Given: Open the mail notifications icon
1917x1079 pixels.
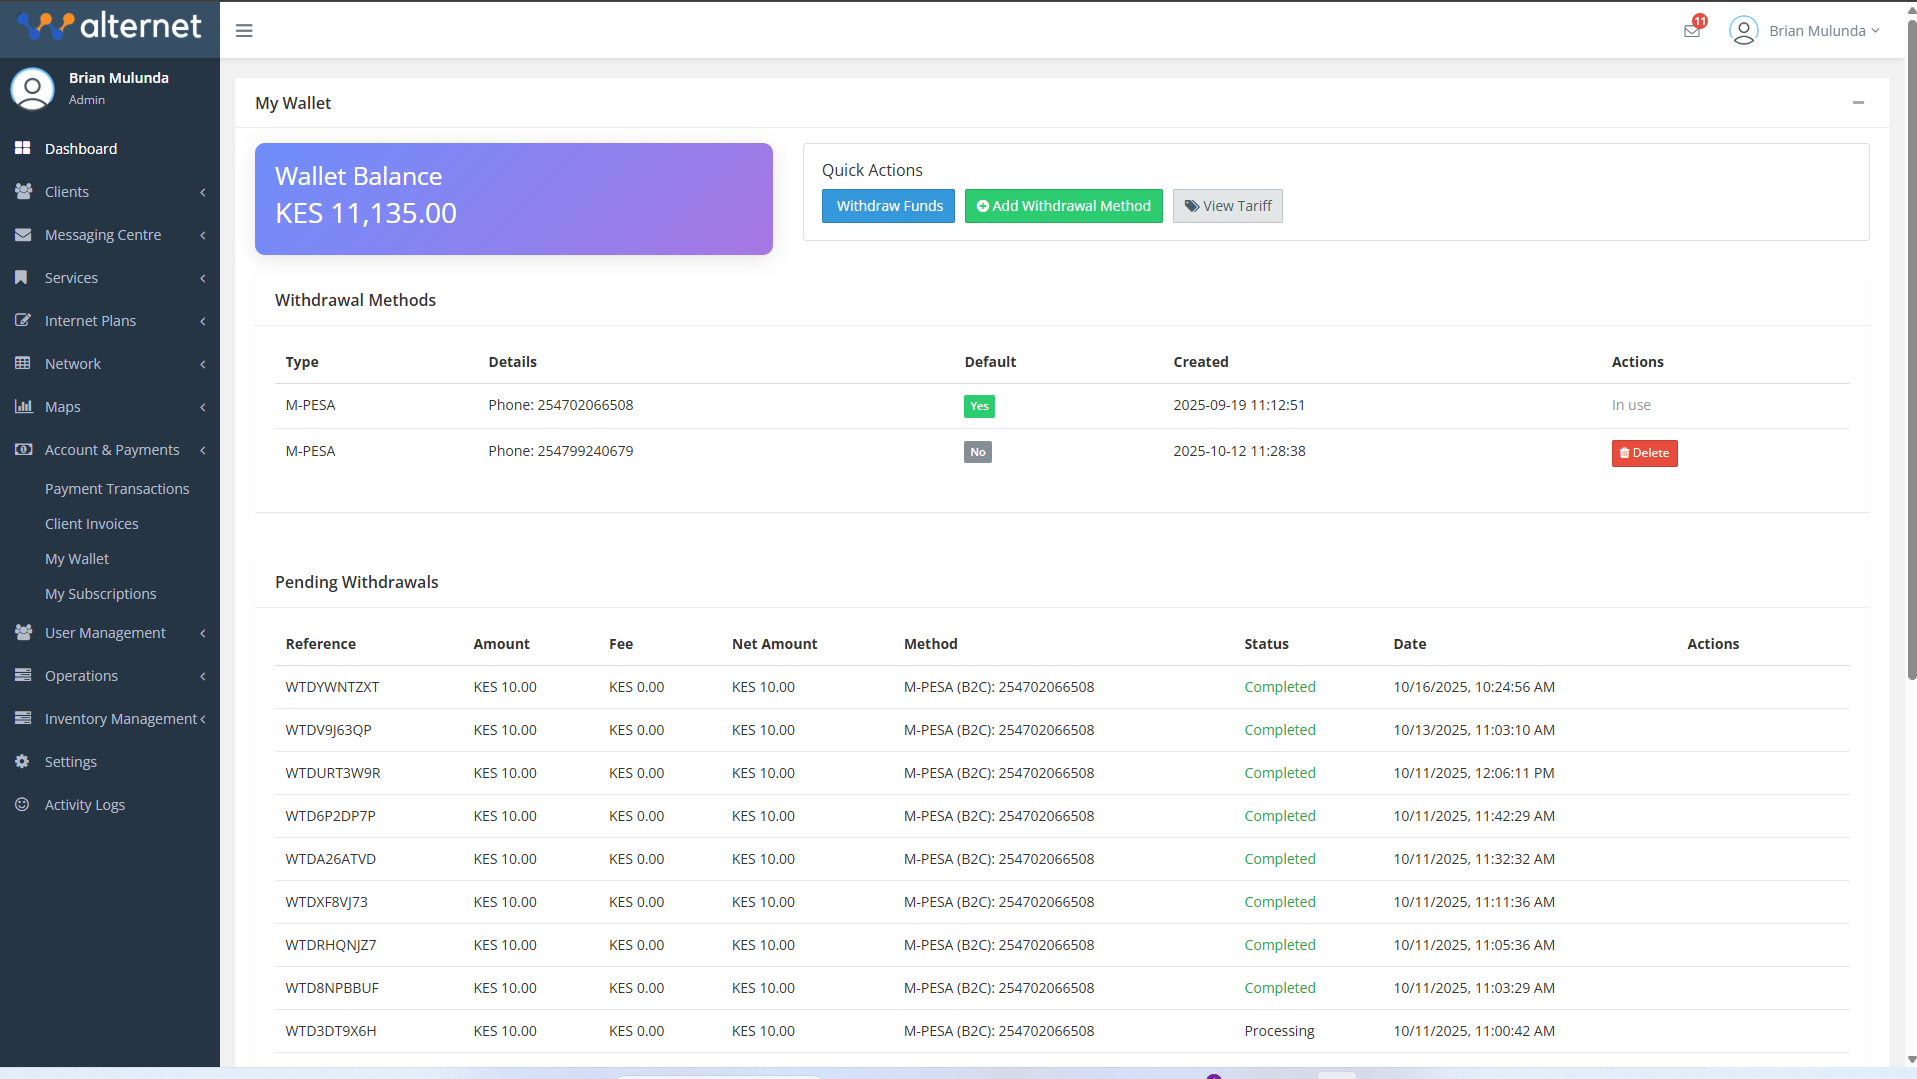Looking at the screenshot, I should pos(1692,31).
